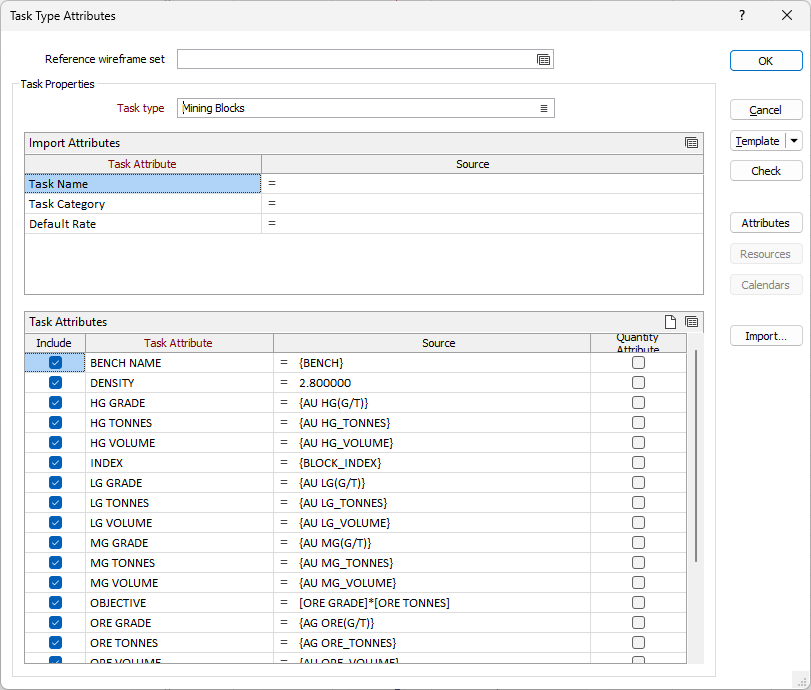Click the Include column header
The height and width of the screenshot is (690, 811).
[x=54, y=343]
